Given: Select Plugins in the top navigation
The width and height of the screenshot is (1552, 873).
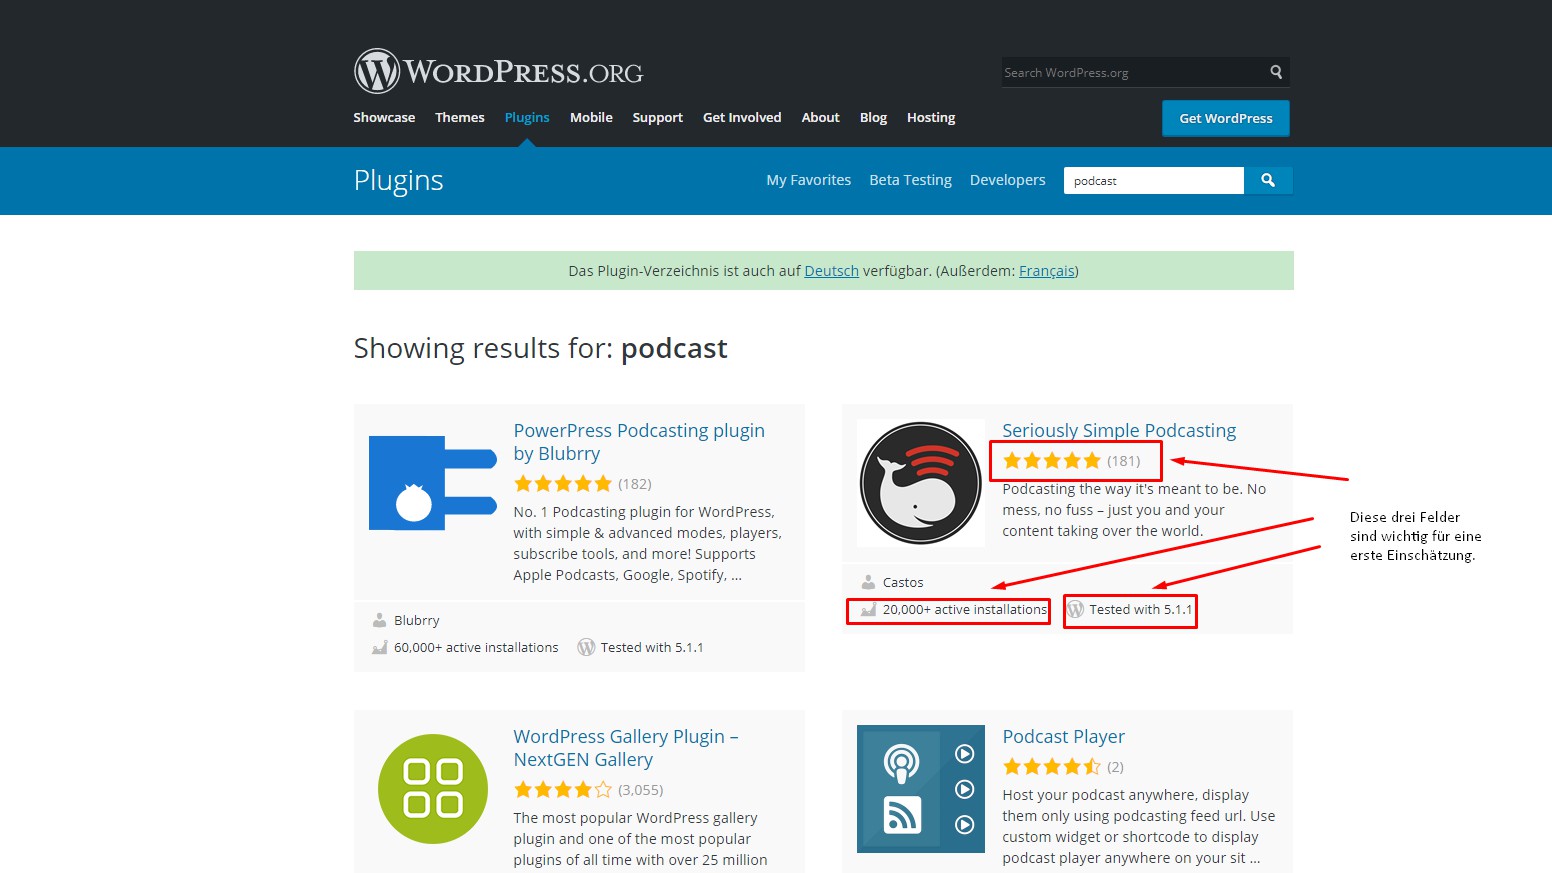Looking at the screenshot, I should tap(527, 118).
